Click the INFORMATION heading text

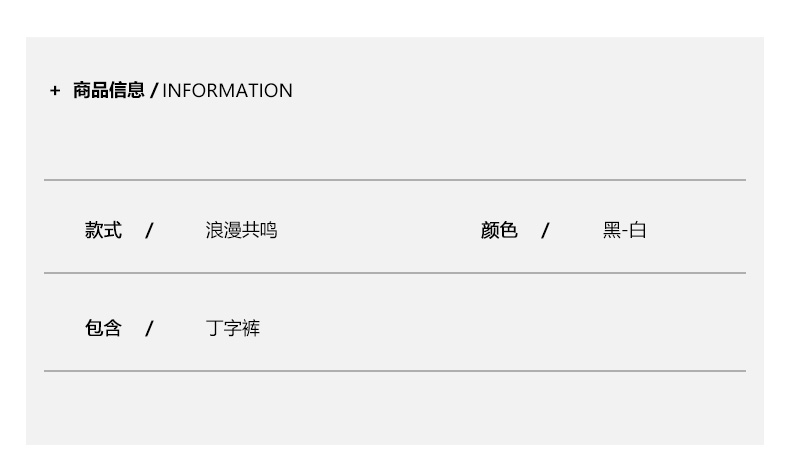click(228, 91)
